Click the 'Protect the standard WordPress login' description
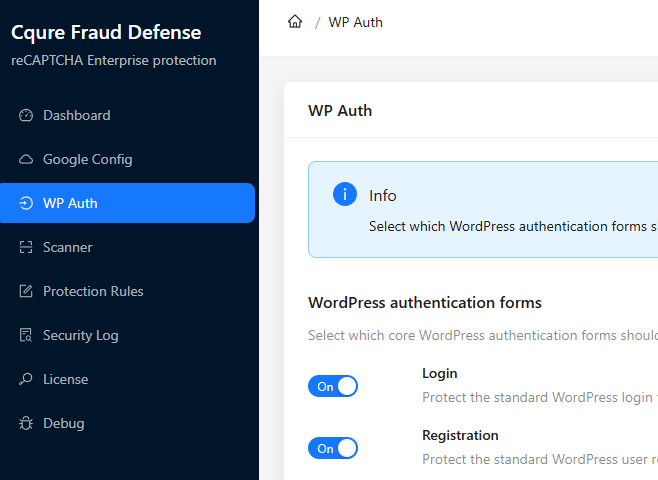658x480 pixels. [540, 397]
